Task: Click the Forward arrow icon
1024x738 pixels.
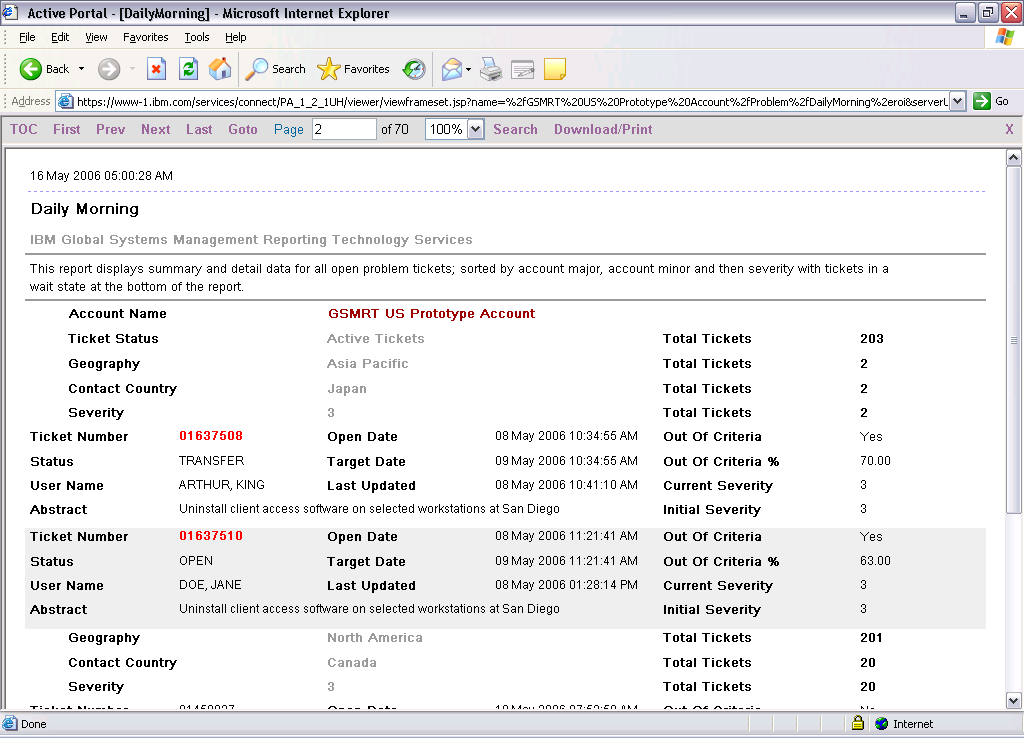Action: (109, 69)
